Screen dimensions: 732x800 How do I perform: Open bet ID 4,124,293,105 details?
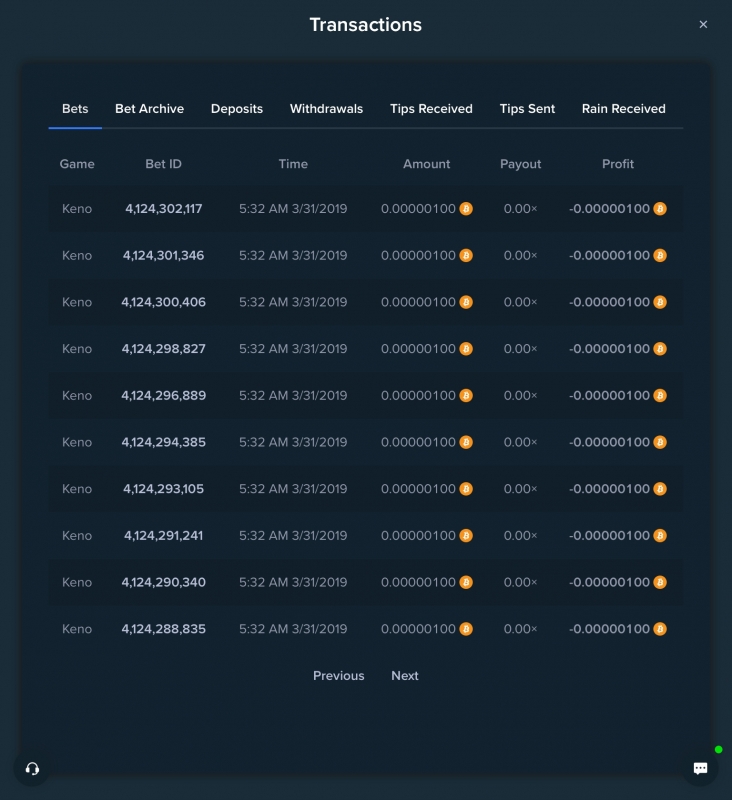click(x=164, y=489)
